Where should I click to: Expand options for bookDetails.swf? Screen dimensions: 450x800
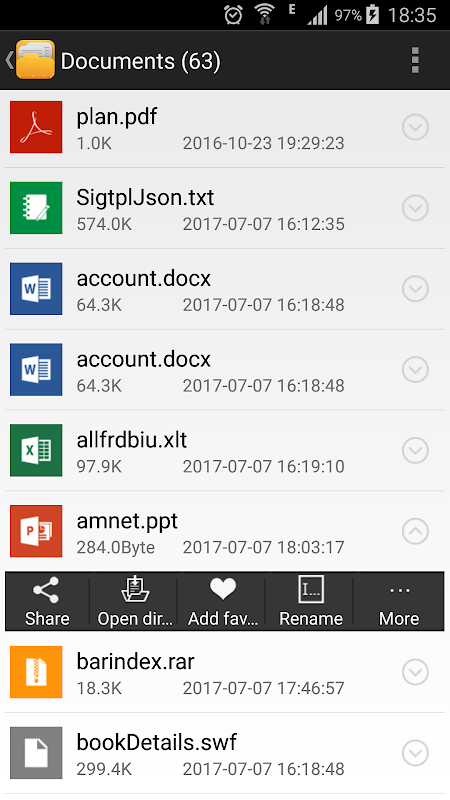(x=415, y=753)
